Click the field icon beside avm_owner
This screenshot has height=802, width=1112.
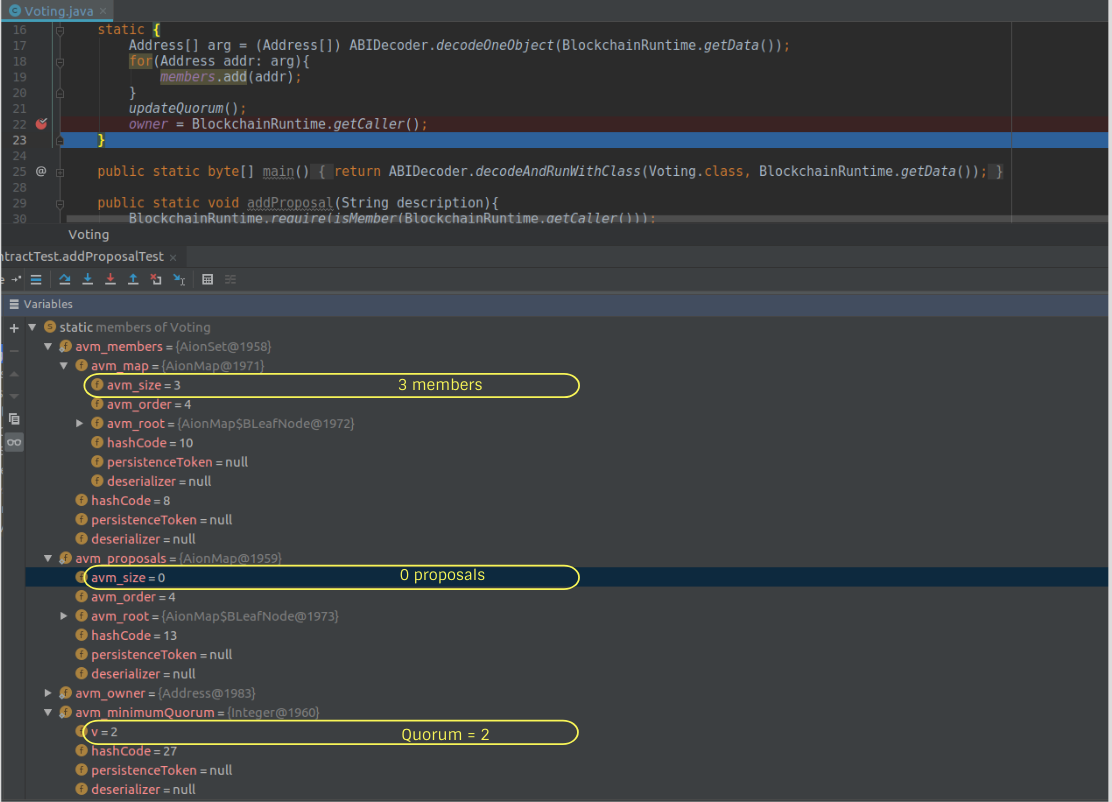(x=65, y=693)
